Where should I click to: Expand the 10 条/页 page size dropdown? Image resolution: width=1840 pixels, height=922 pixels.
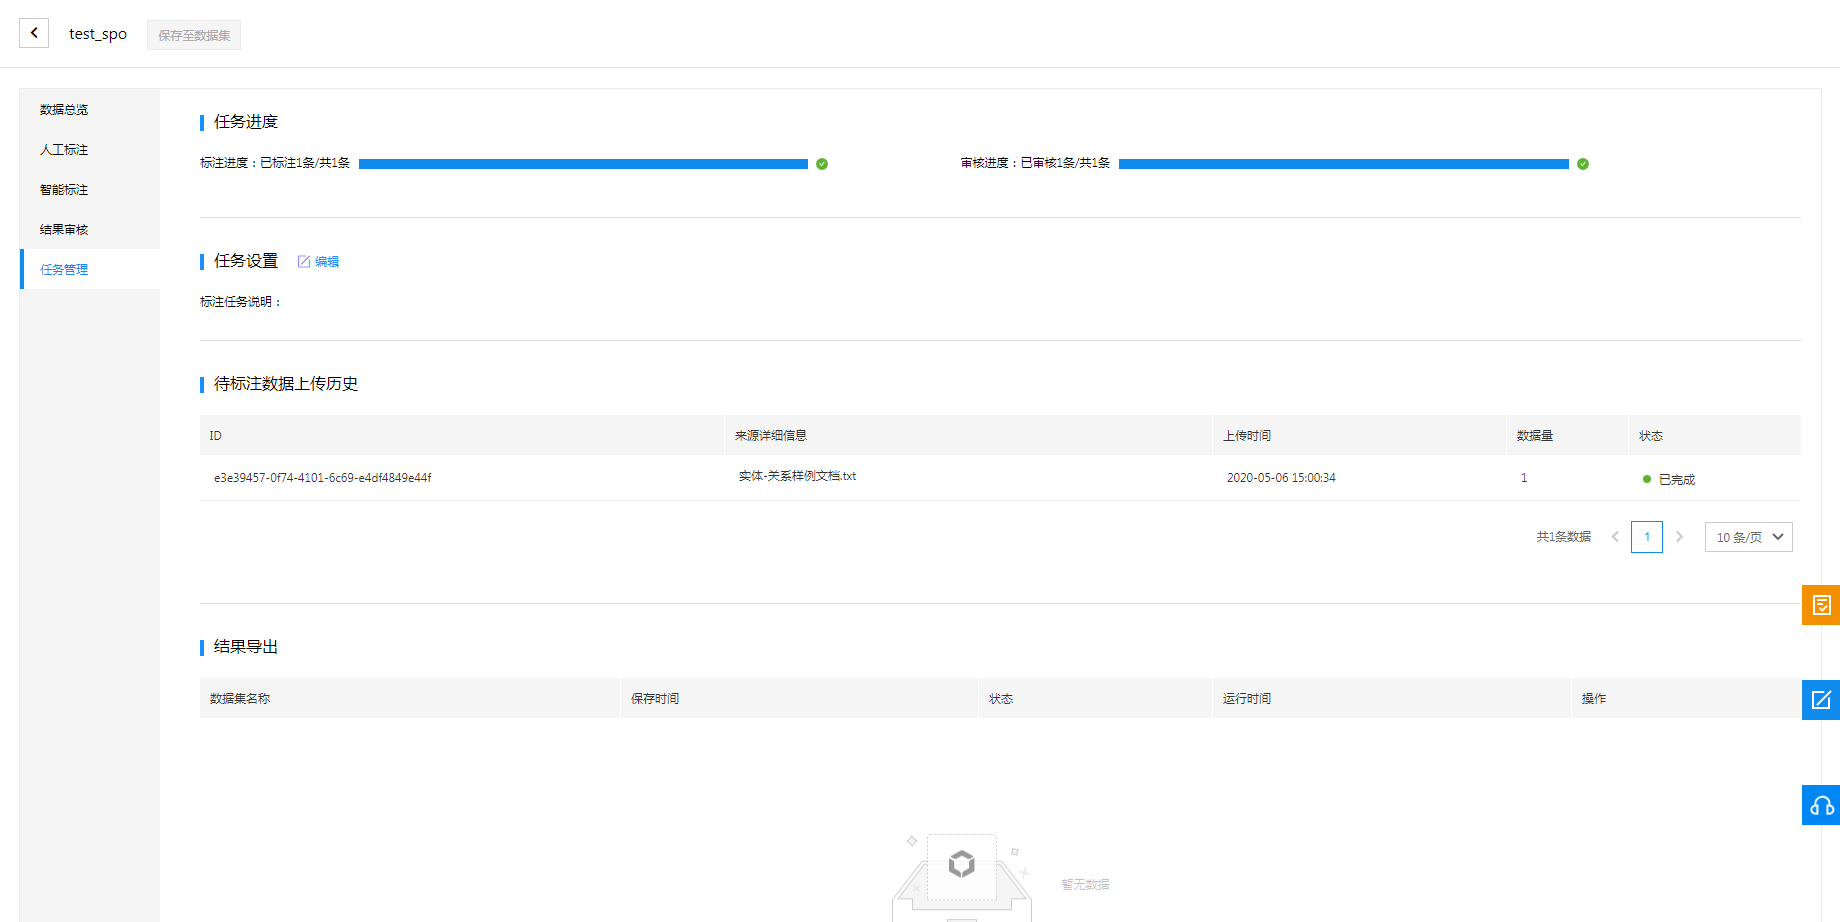point(1748,537)
